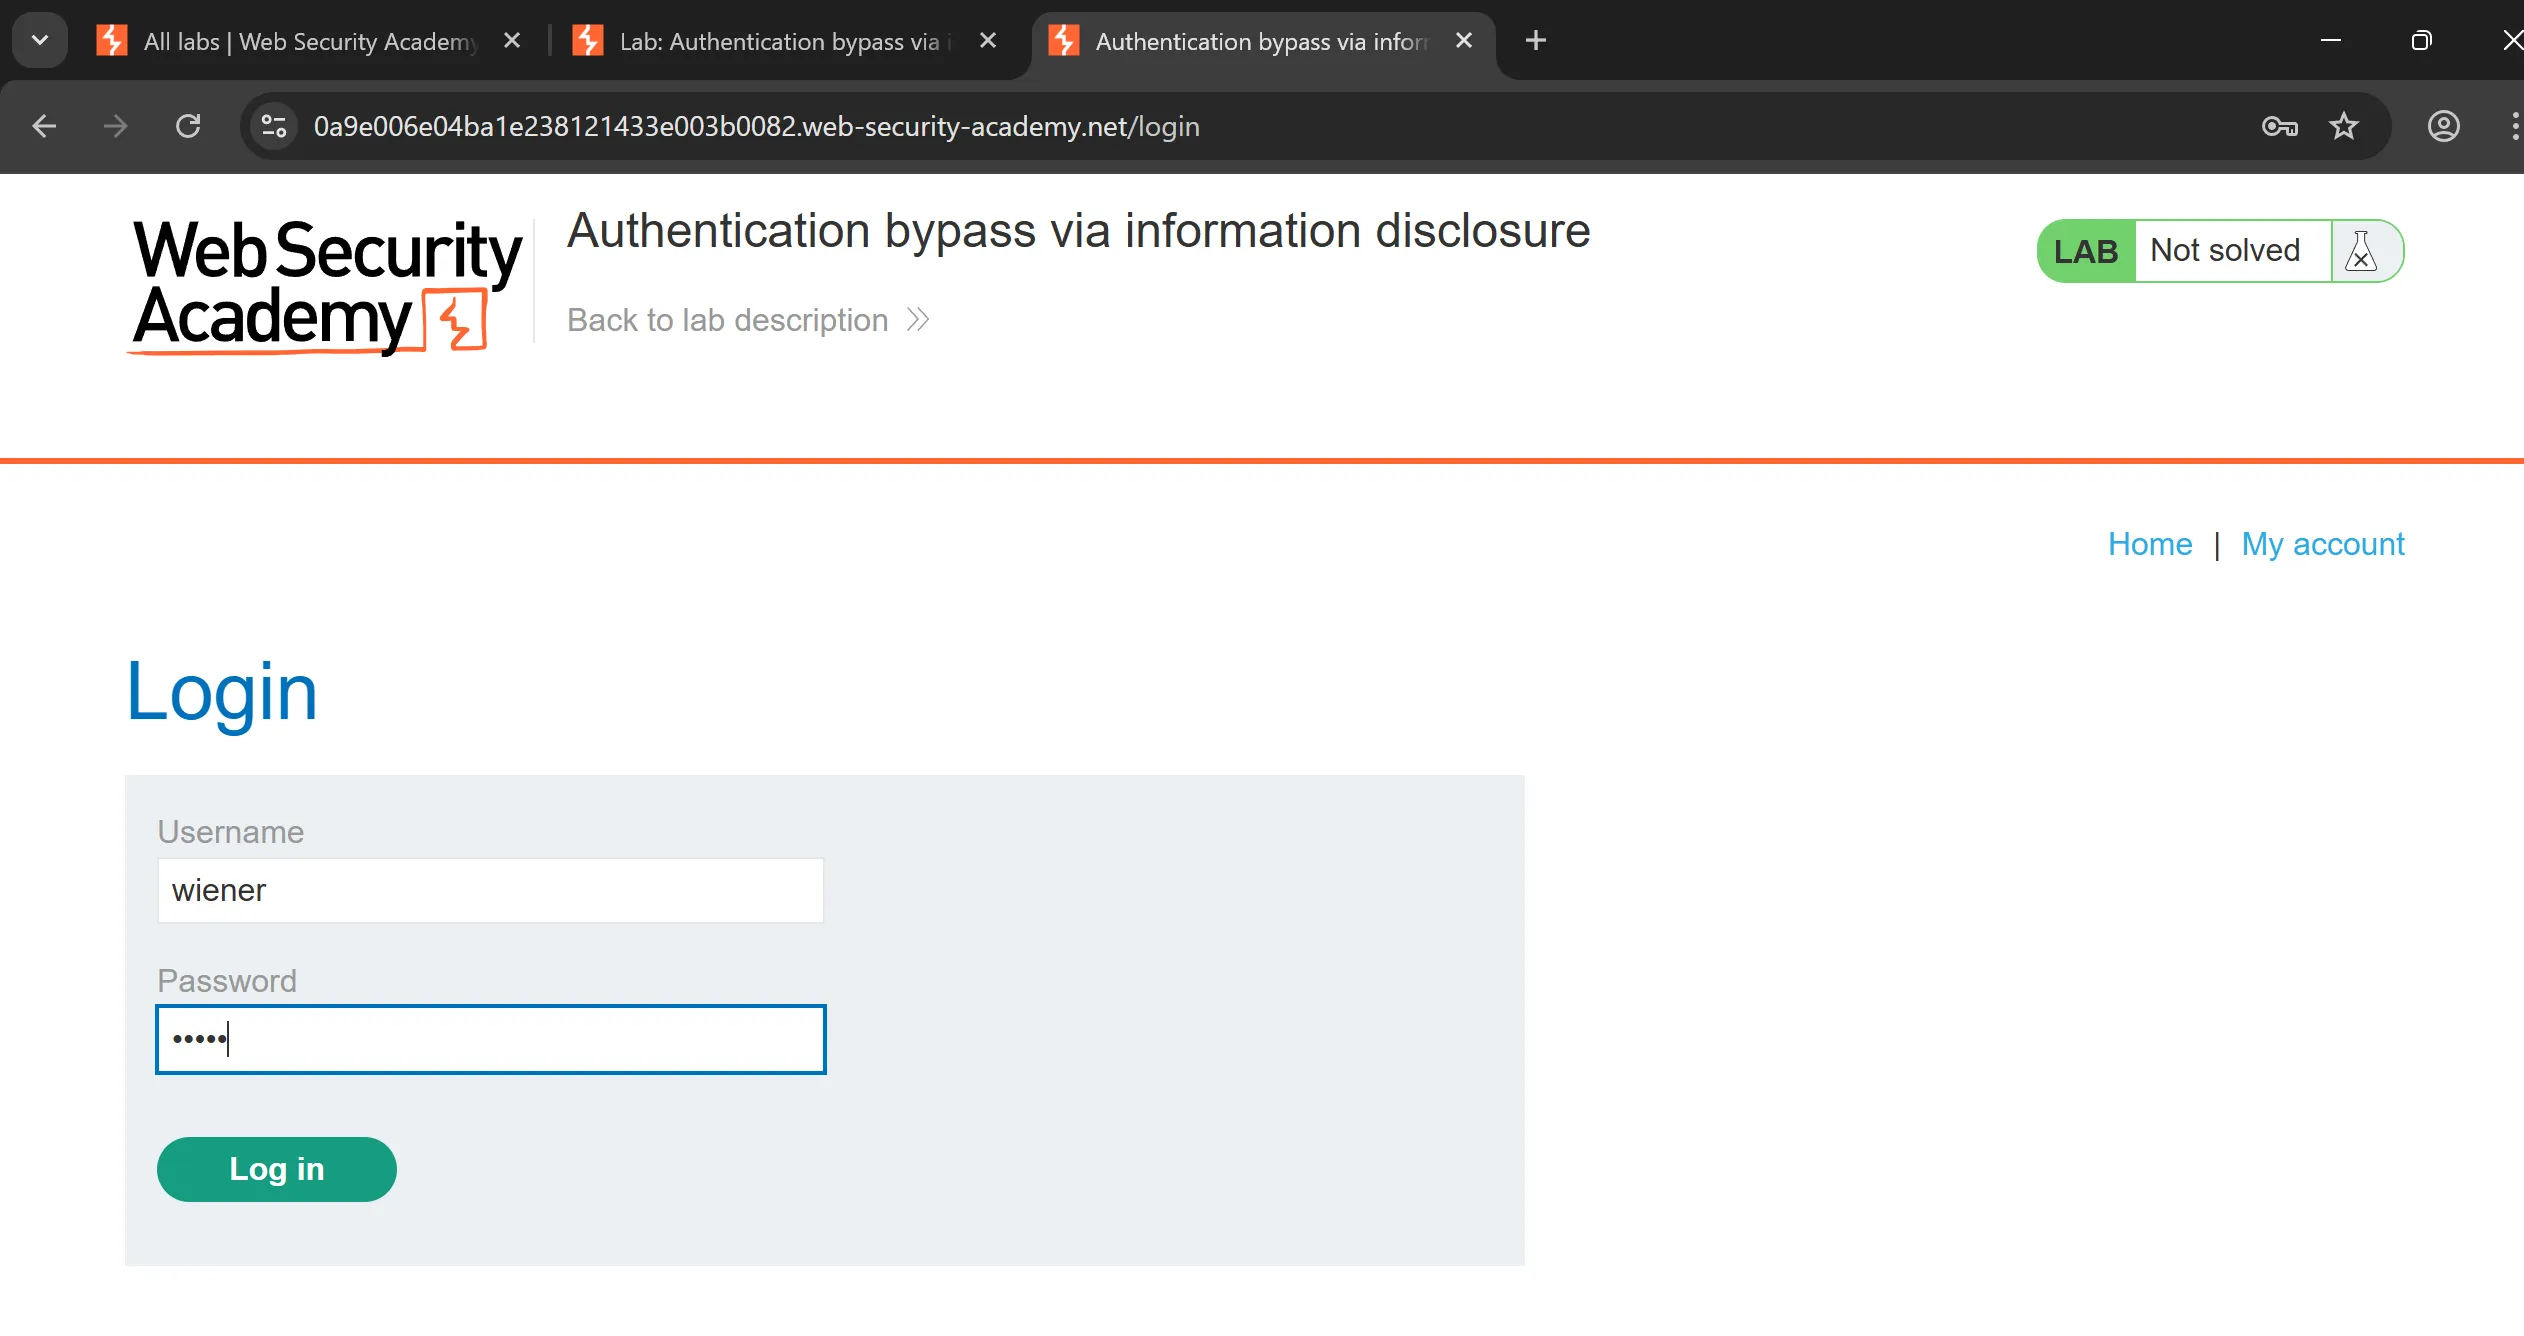Viewport: 2524px width, 1336px height.
Task: Close the All labs tab
Action: 512,41
